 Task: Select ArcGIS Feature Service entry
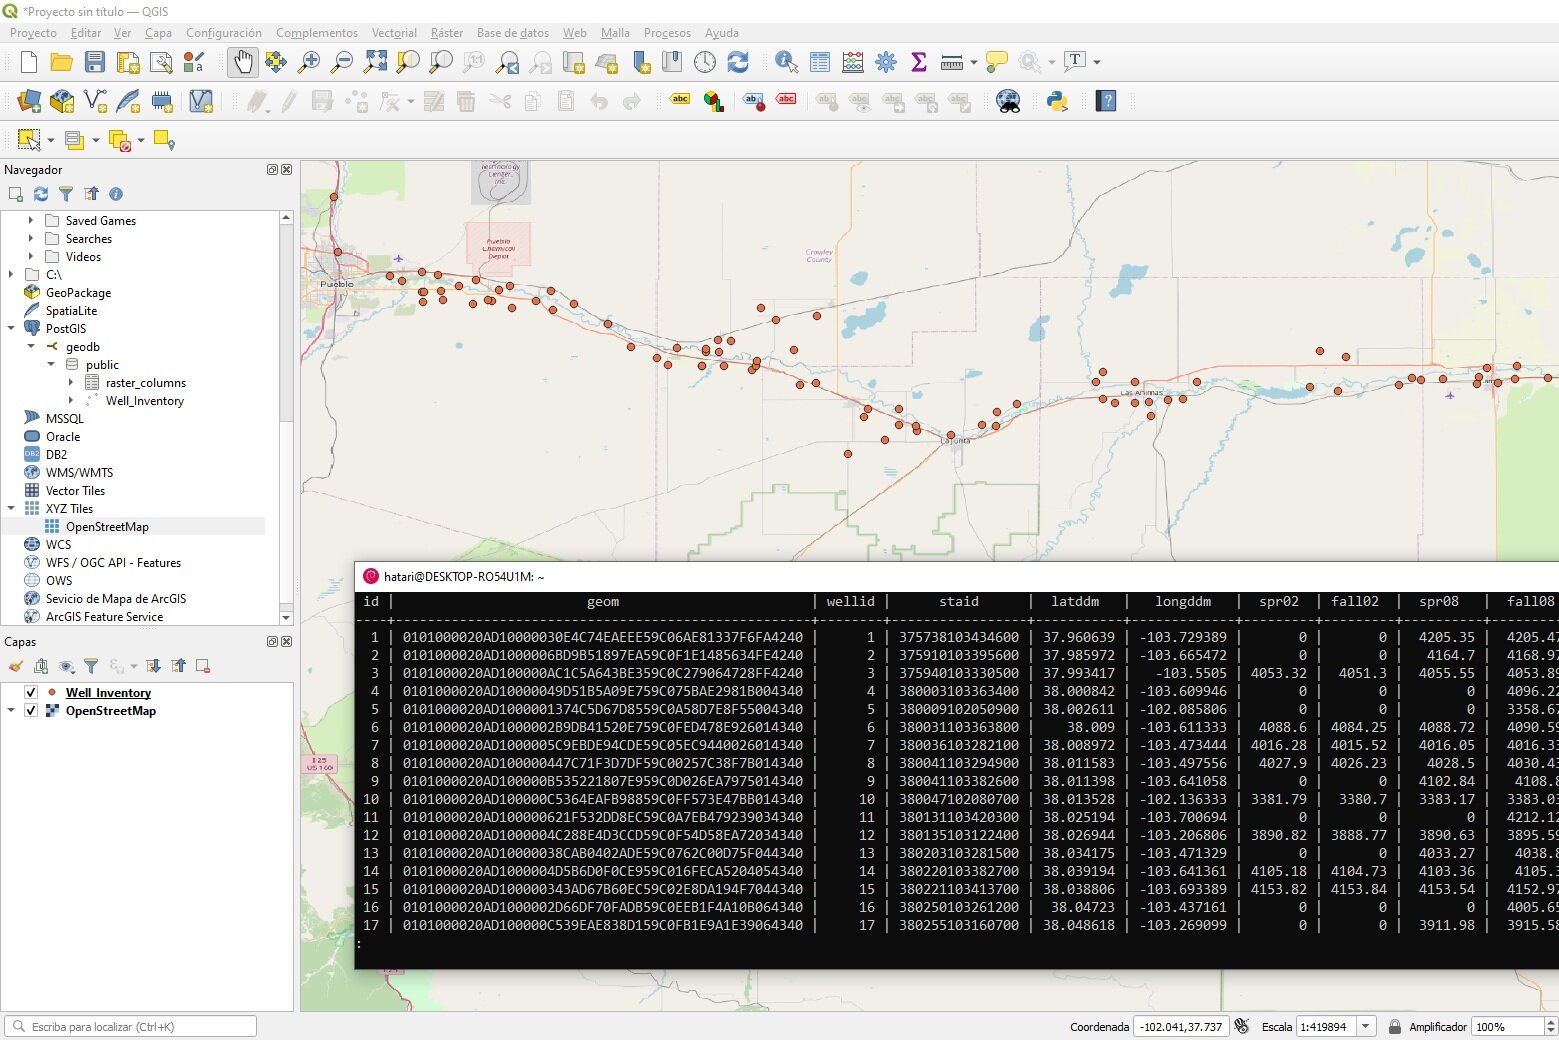[x=104, y=617]
